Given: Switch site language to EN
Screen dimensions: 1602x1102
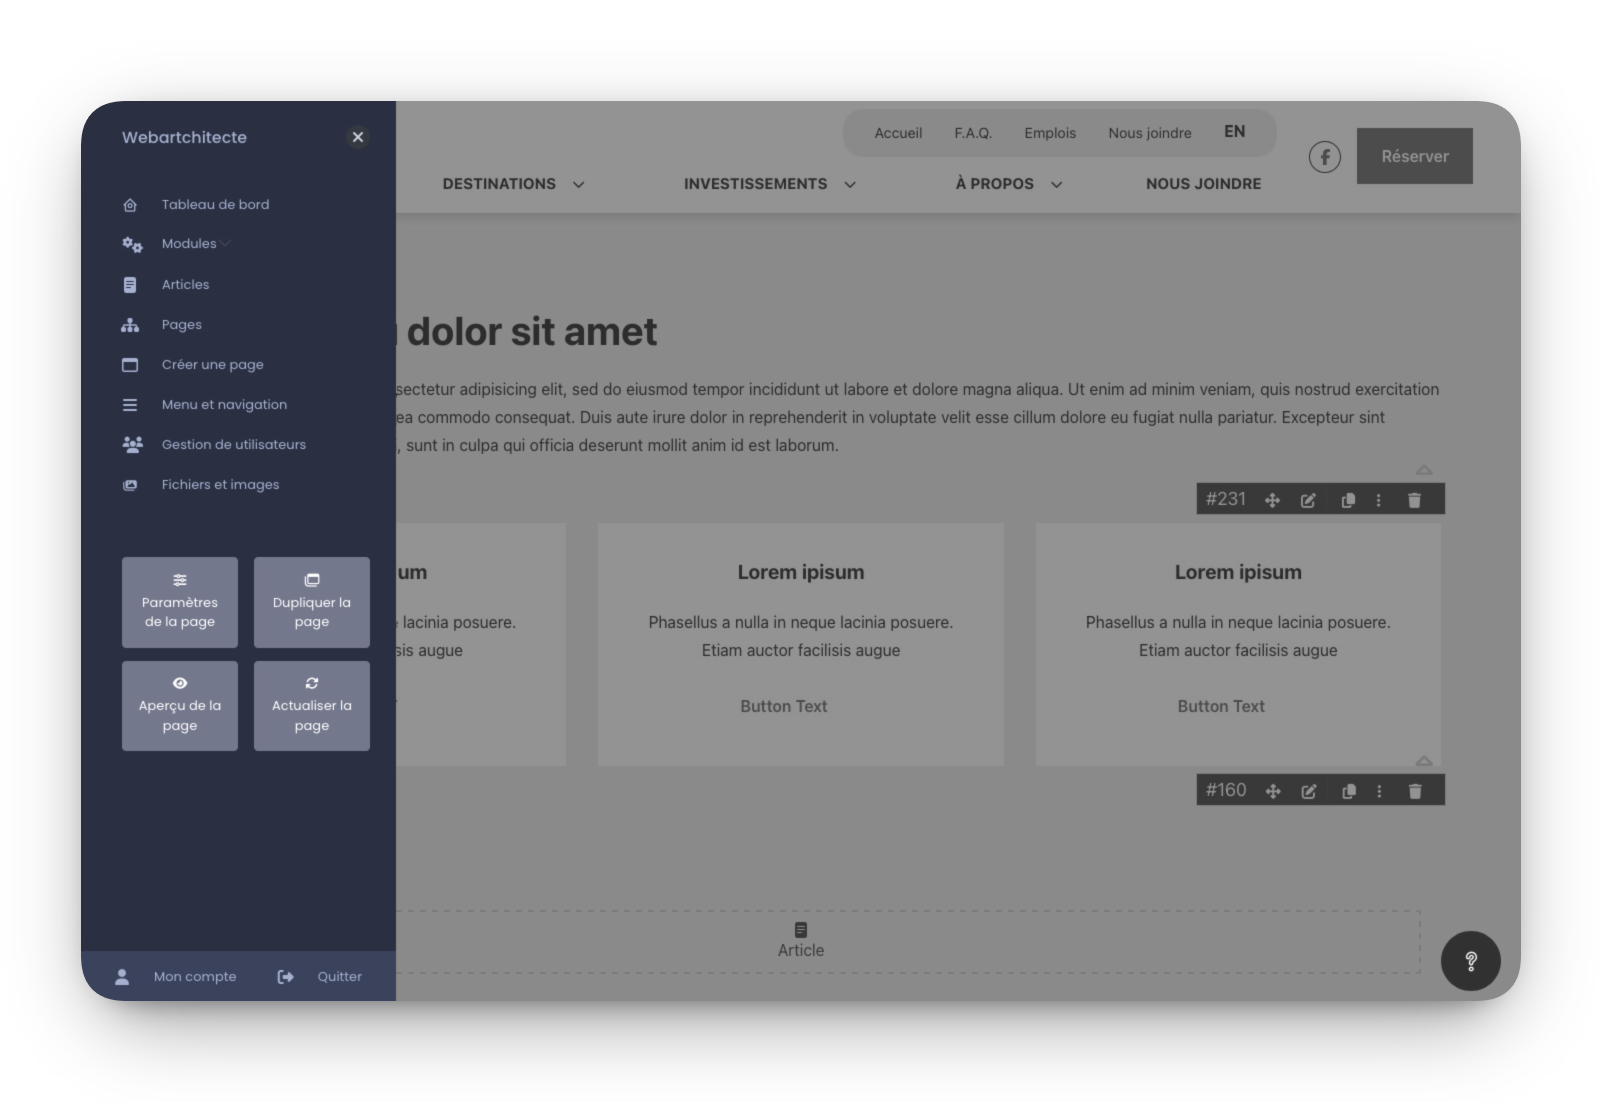Looking at the screenshot, I should click(1234, 132).
